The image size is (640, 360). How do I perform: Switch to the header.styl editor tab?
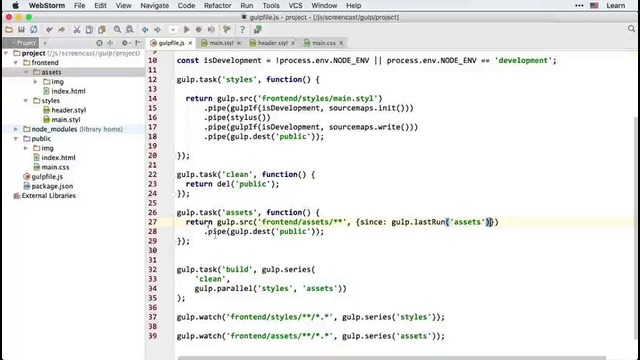[x=272, y=43]
